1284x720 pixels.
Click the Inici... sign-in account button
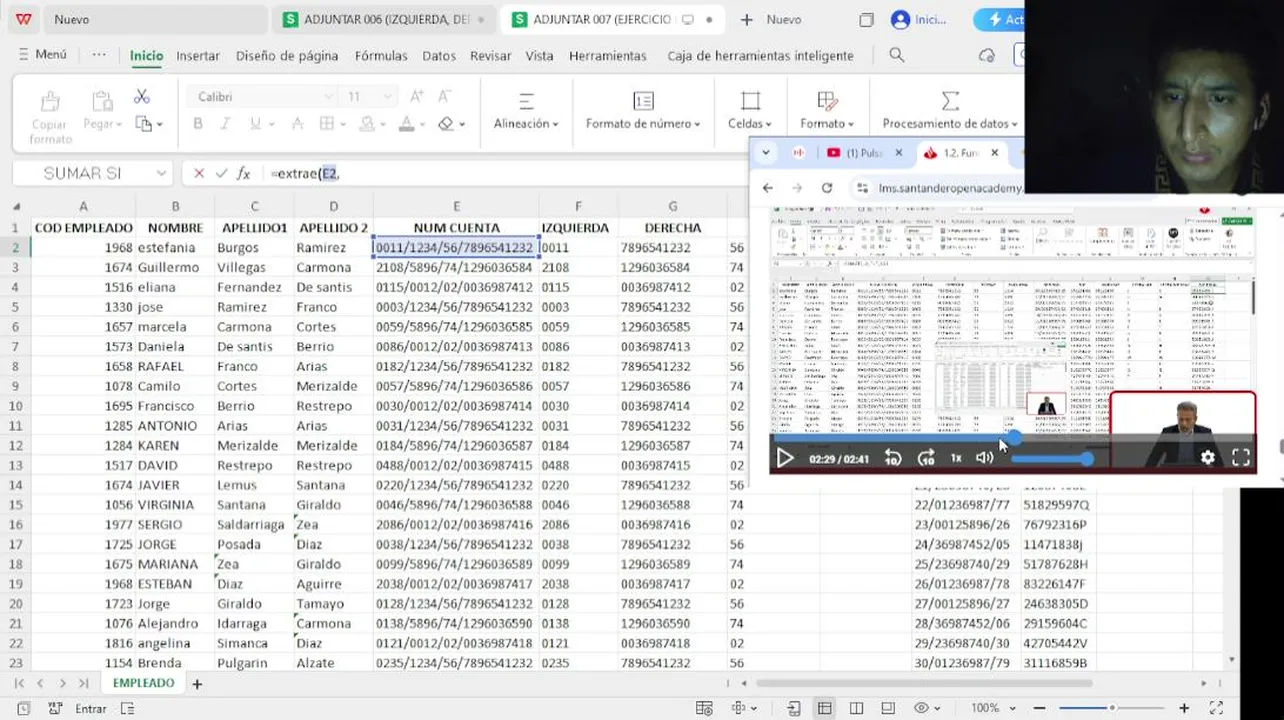click(918, 19)
